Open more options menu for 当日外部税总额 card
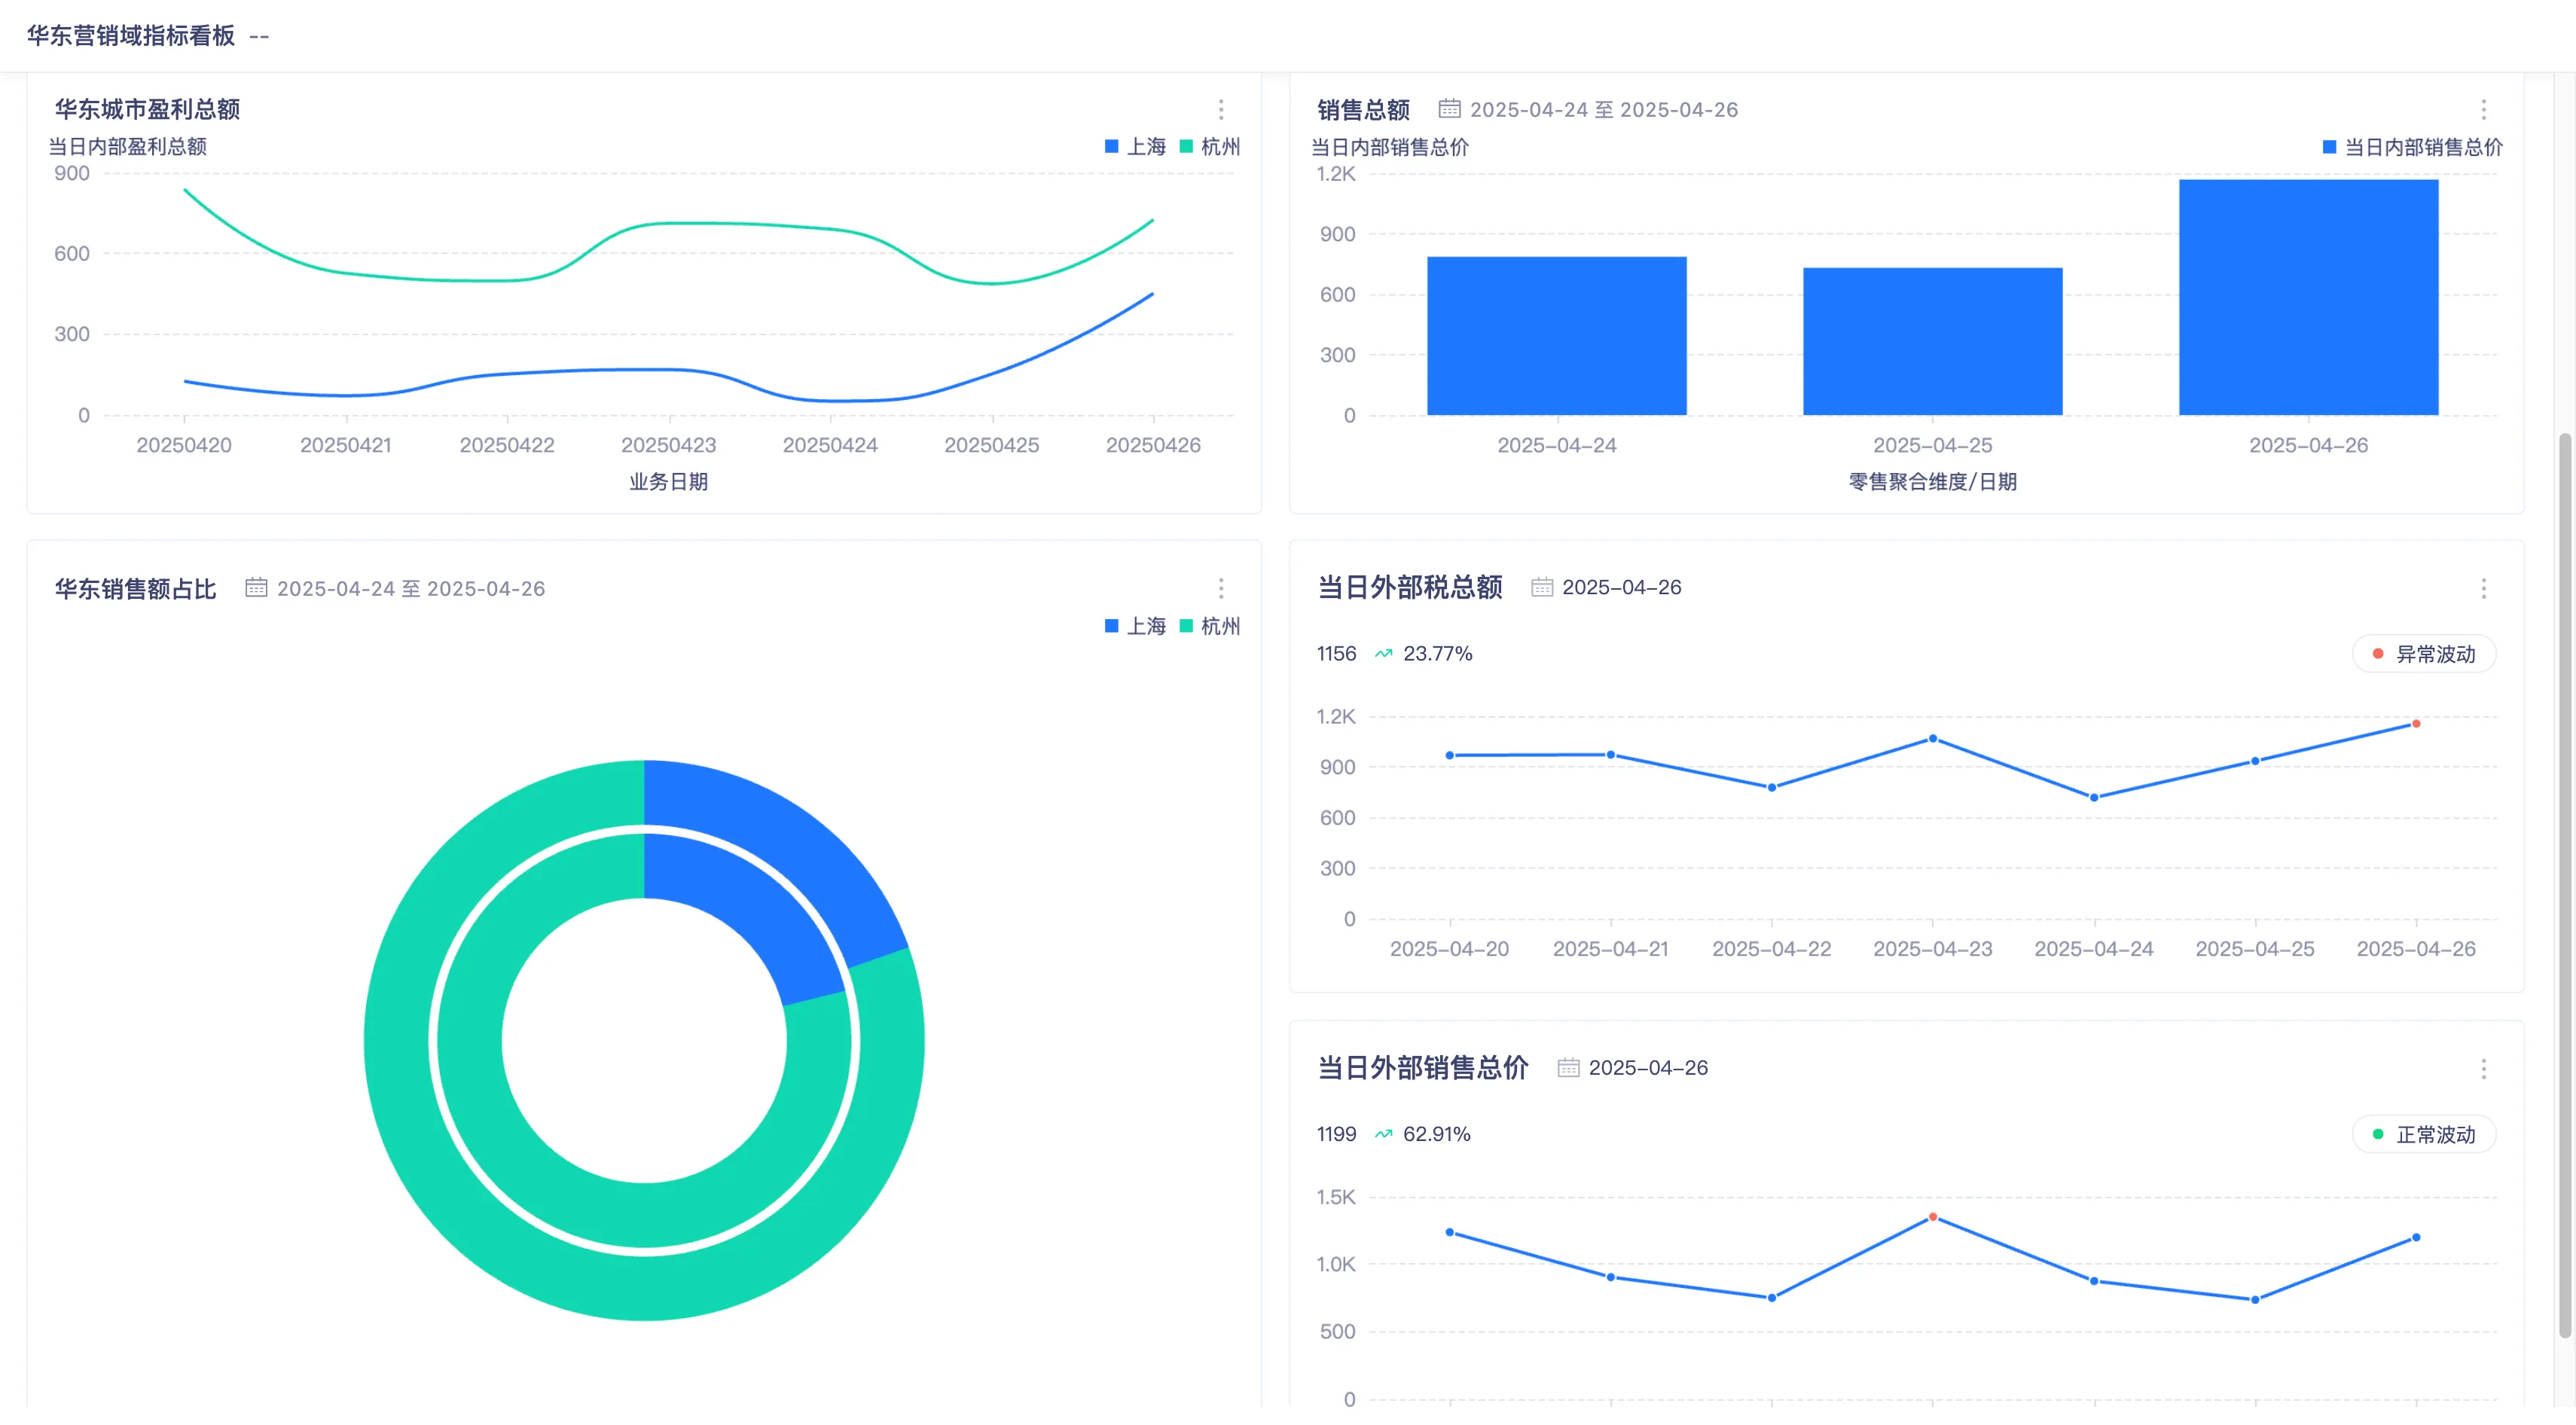 point(2483,589)
